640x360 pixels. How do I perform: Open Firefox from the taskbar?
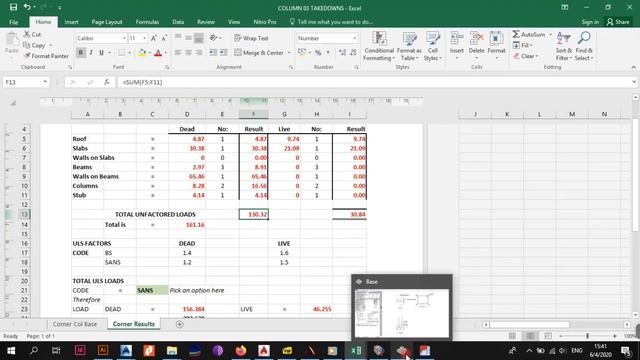(x=241, y=351)
